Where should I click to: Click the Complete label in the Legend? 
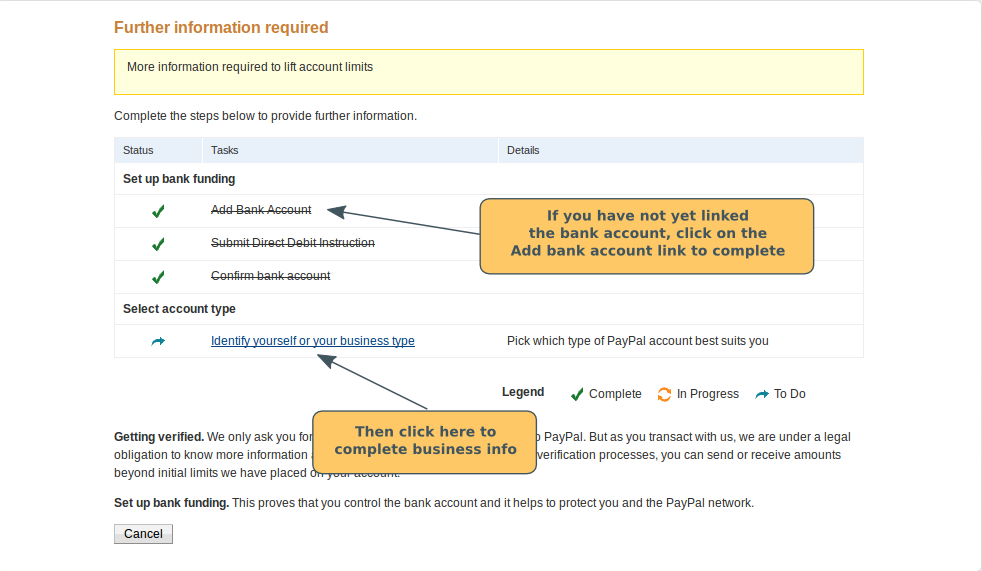coord(615,394)
